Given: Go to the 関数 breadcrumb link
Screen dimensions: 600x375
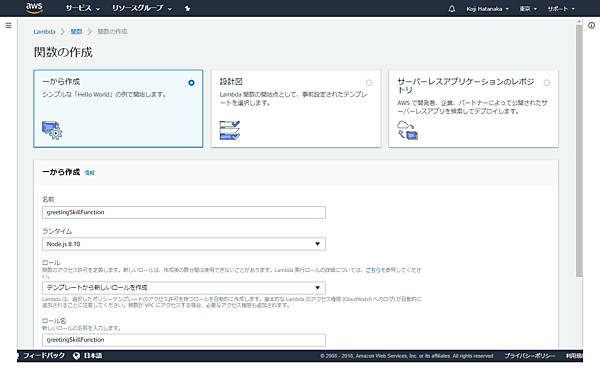Looking at the screenshot, I should pyautogui.click(x=77, y=31).
